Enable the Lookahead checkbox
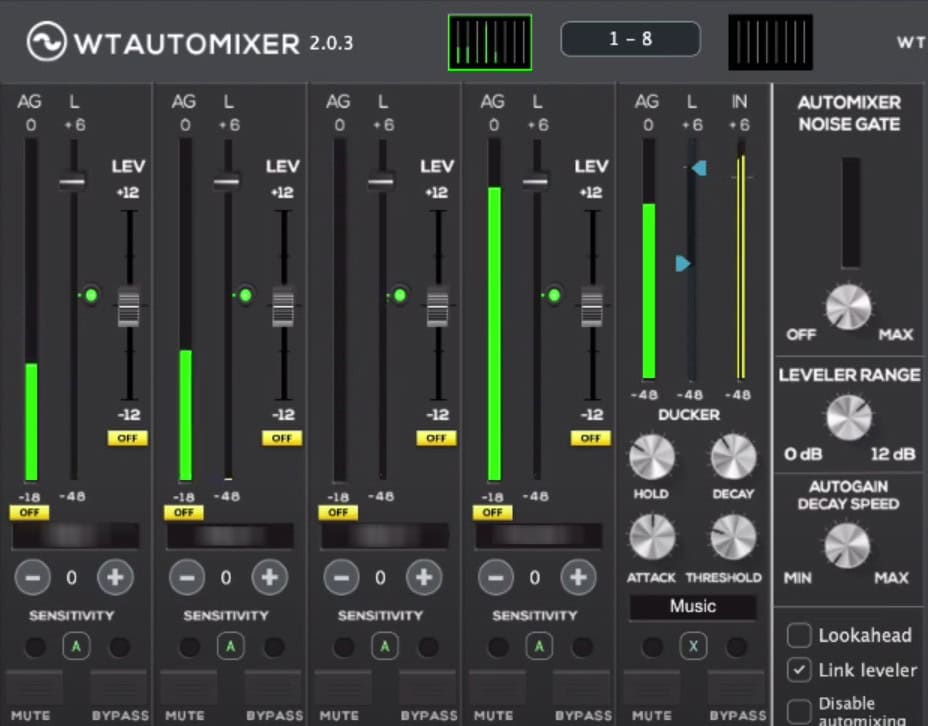The image size is (928, 726). 799,635
